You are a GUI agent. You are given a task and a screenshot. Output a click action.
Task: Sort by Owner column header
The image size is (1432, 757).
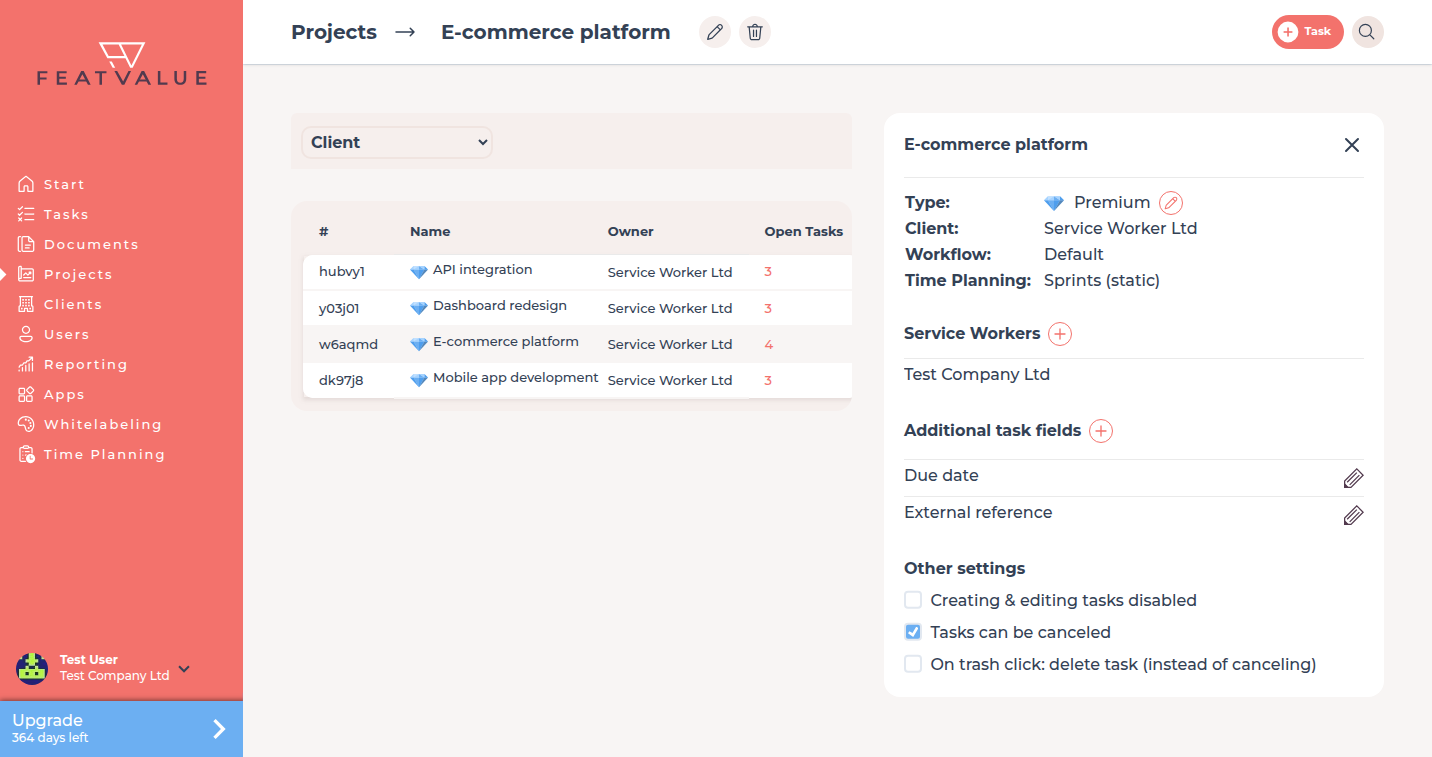(630, 231)
